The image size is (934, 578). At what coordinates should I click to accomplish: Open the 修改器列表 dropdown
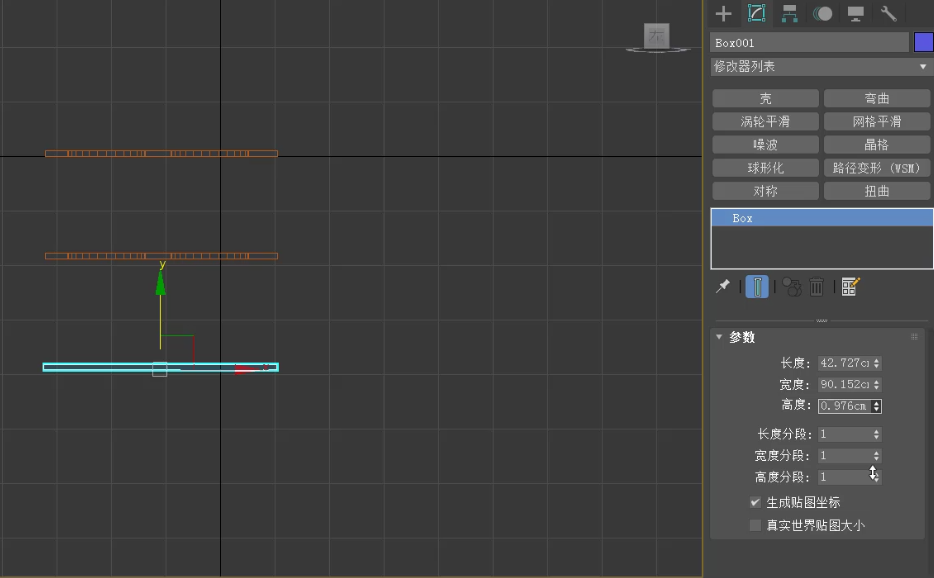click(x=820, y=66)
